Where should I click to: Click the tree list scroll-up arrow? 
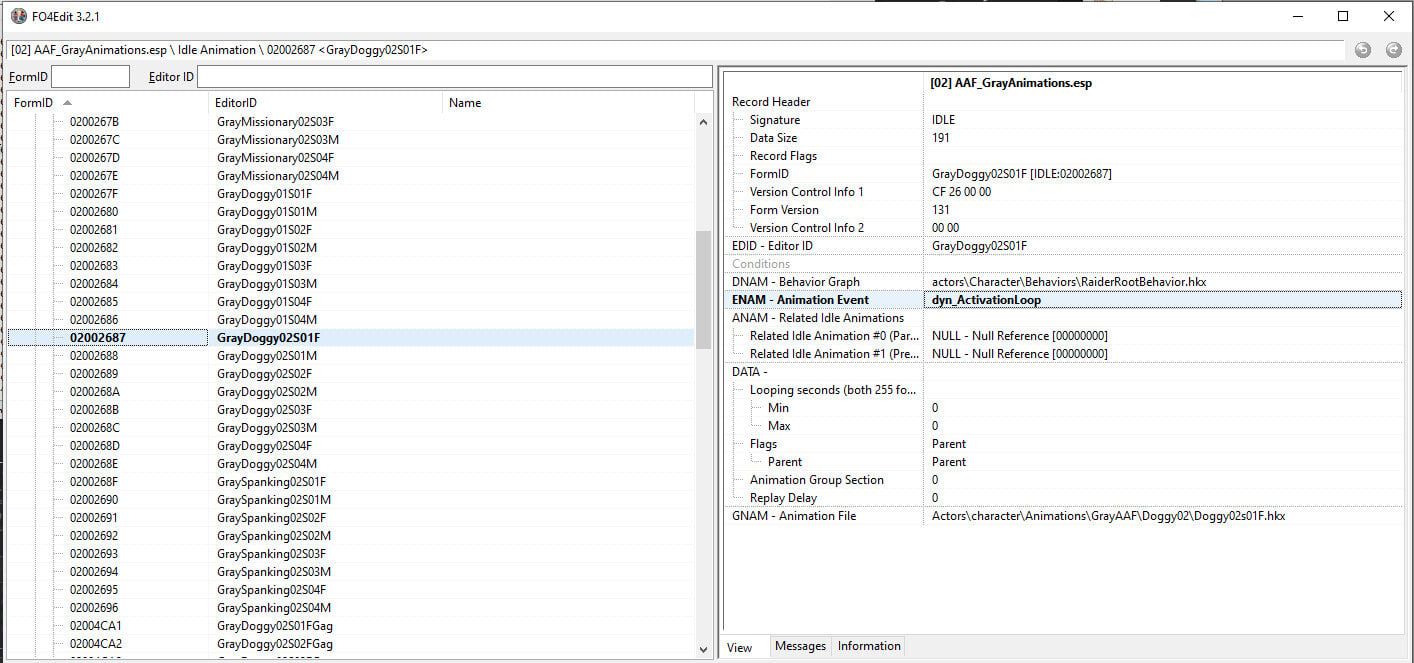click(x=703, y=121)
